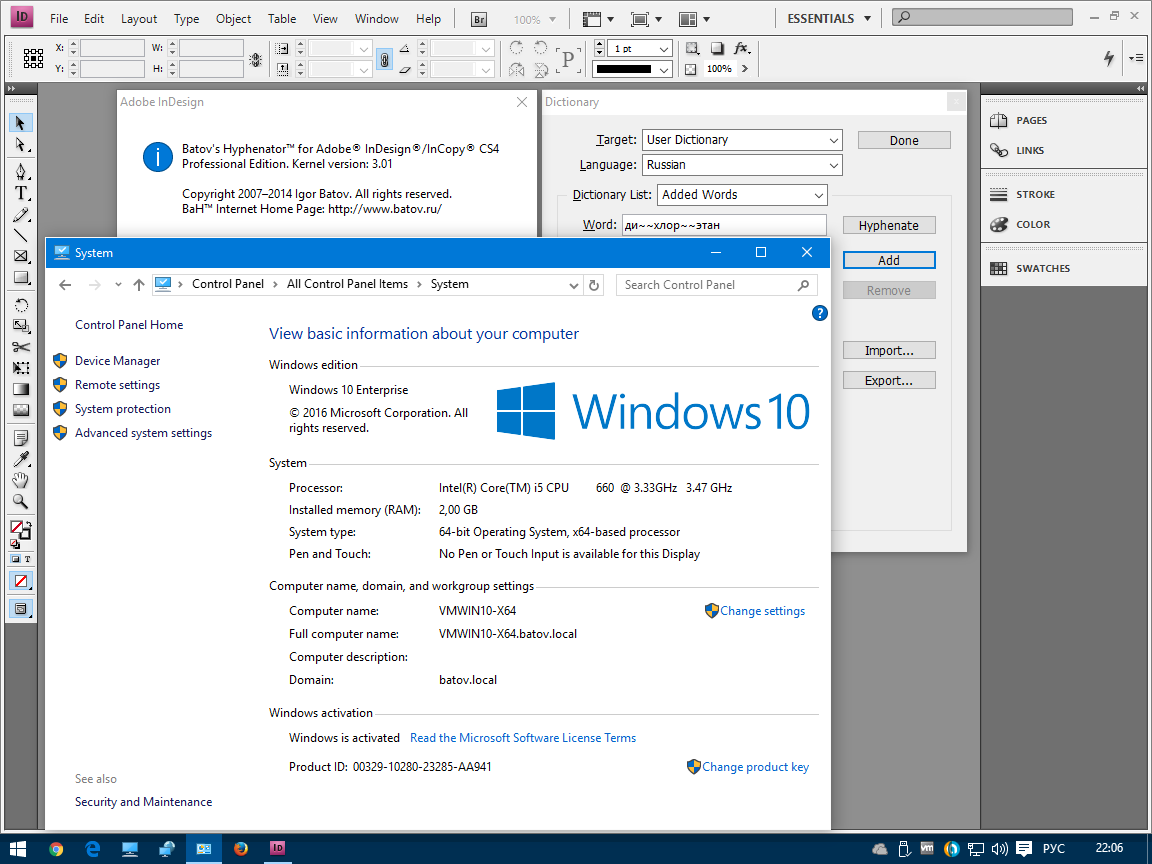Open the Dictionary List dropdown
This screenshot has width=1152, height=864.
pos(742,195)
